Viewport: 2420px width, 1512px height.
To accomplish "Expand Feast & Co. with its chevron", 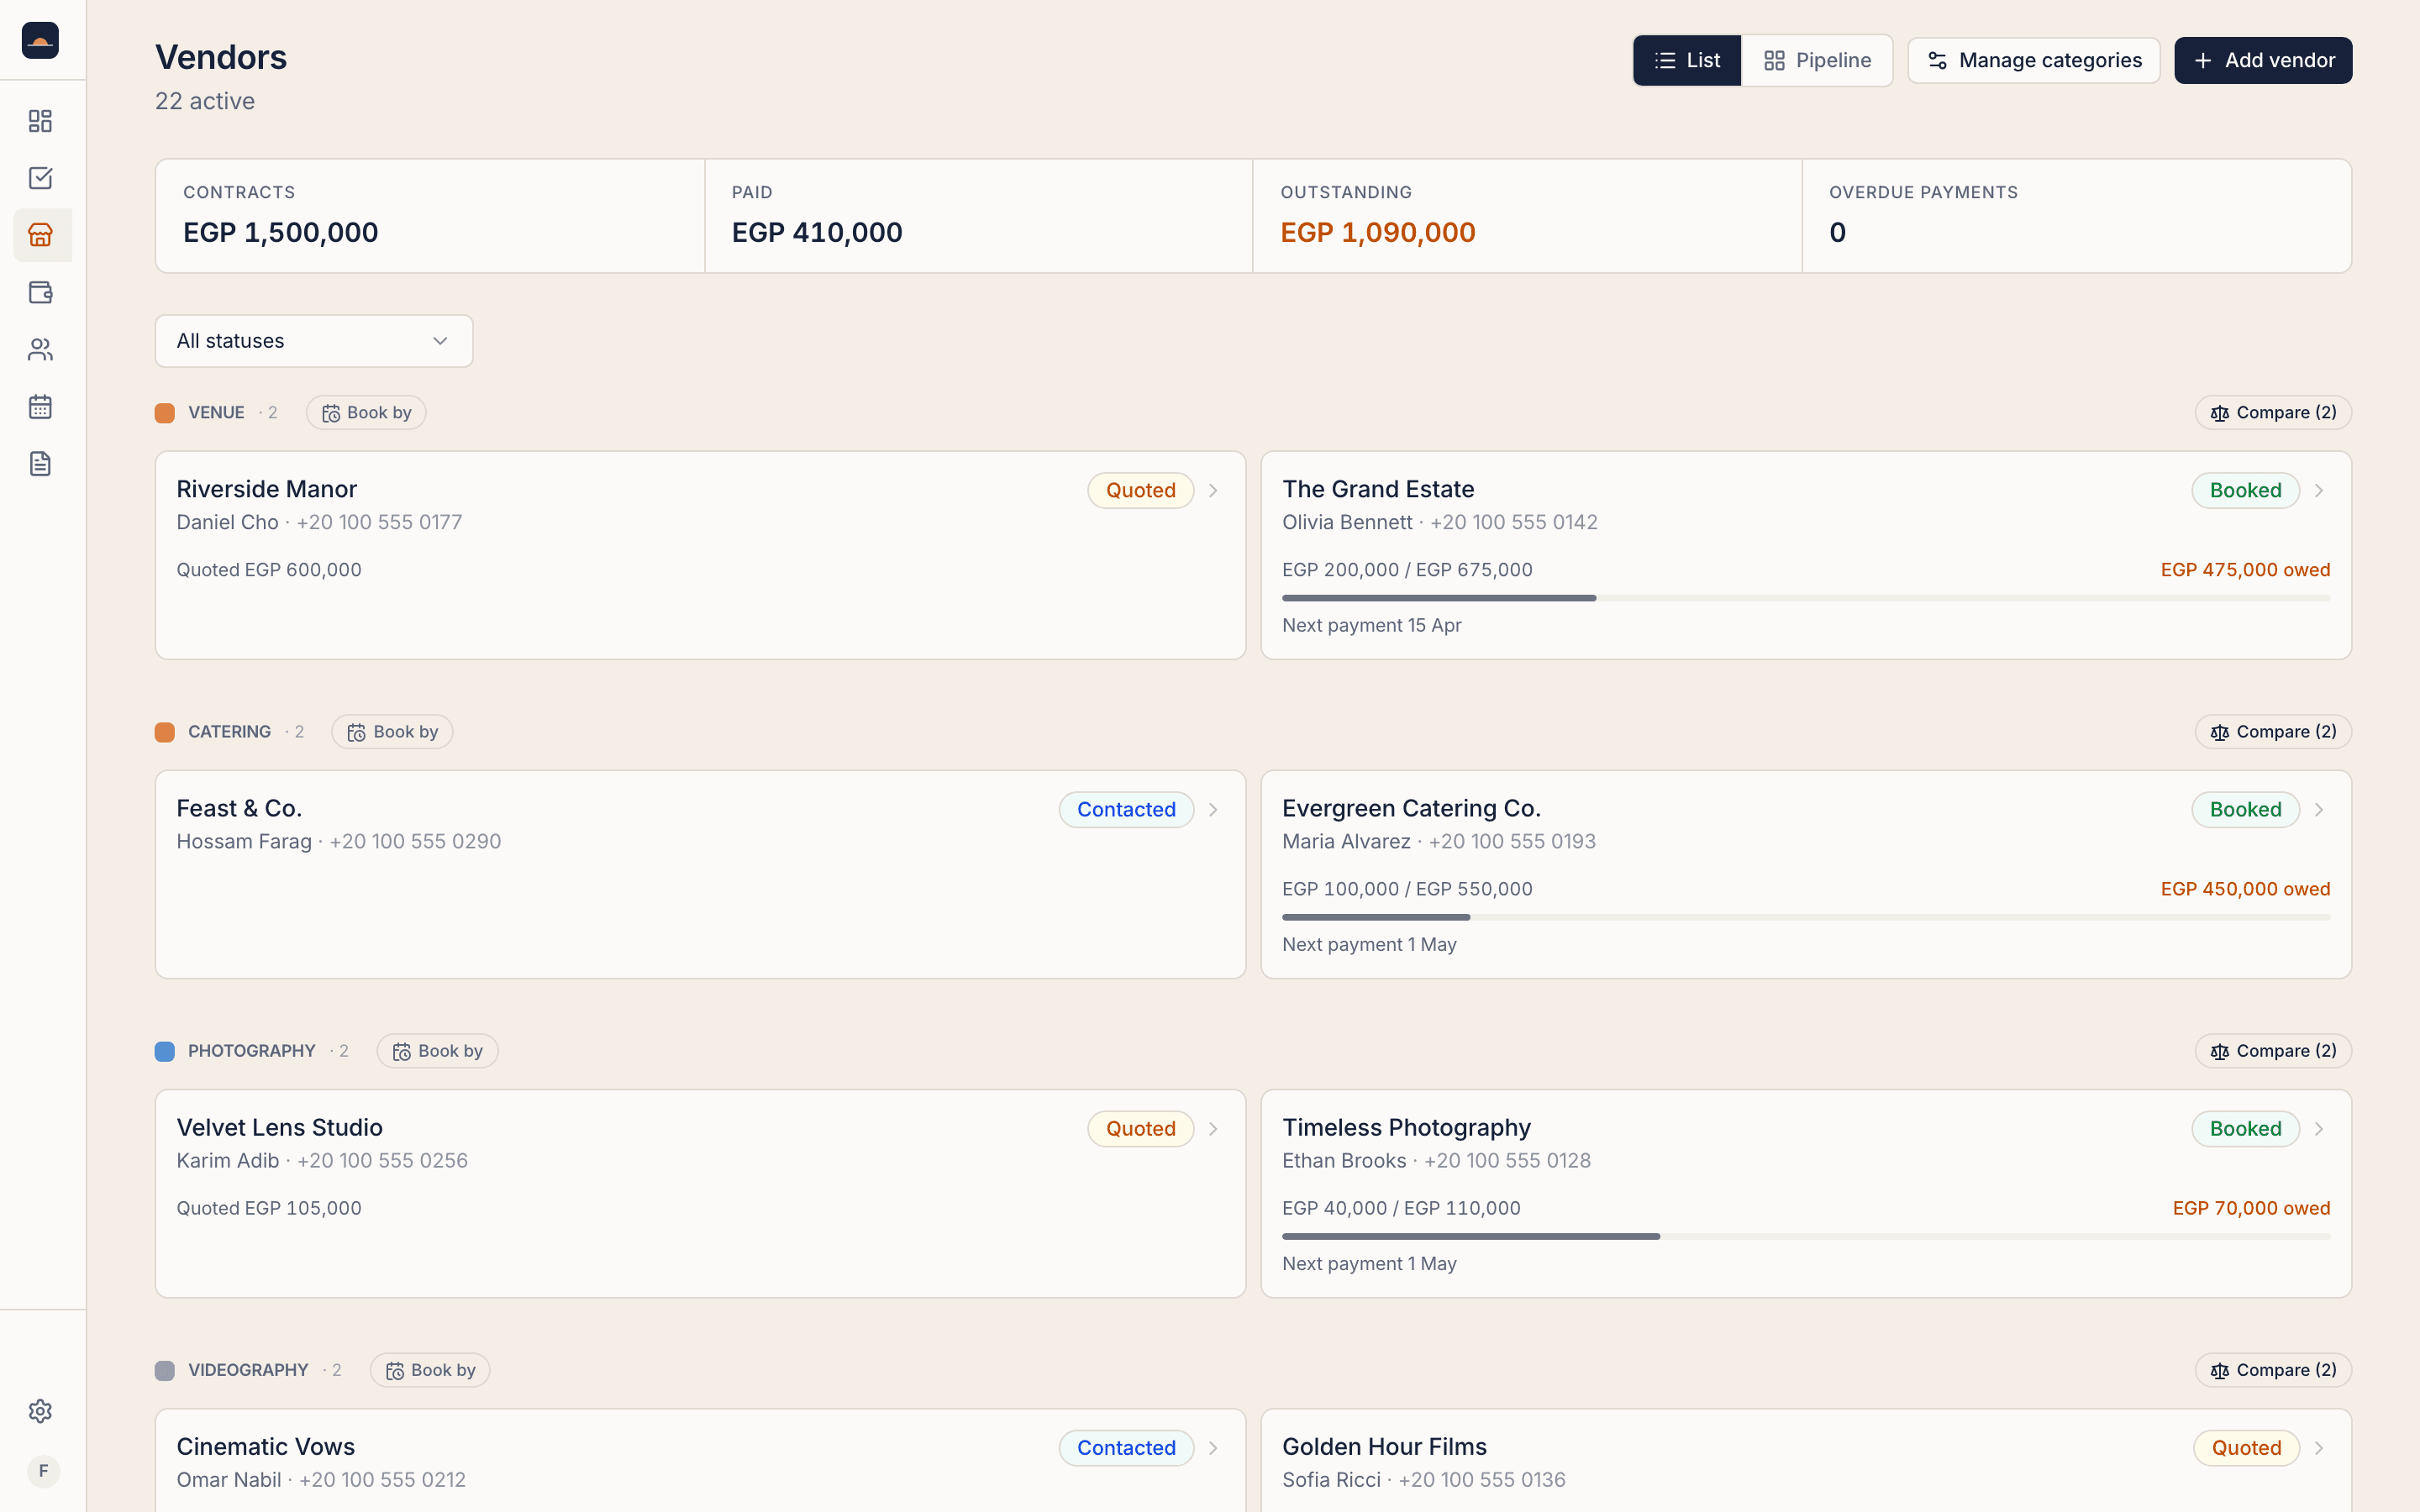I will [x=1213, y=809].
